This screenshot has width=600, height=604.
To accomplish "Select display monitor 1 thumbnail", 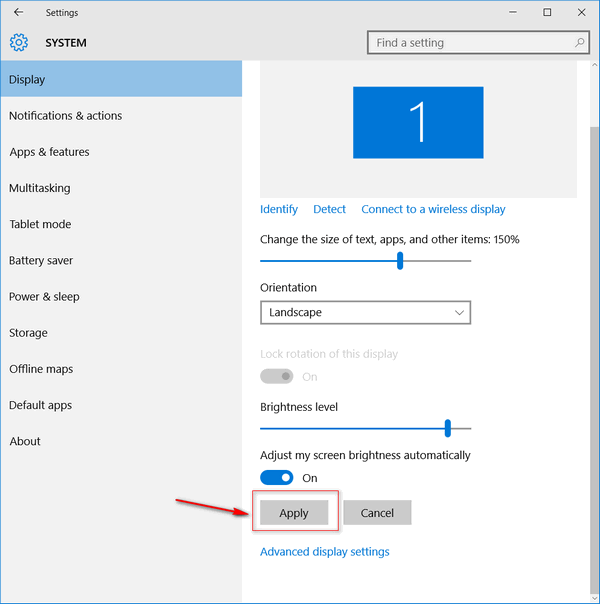I will click(x=418, y=122).
